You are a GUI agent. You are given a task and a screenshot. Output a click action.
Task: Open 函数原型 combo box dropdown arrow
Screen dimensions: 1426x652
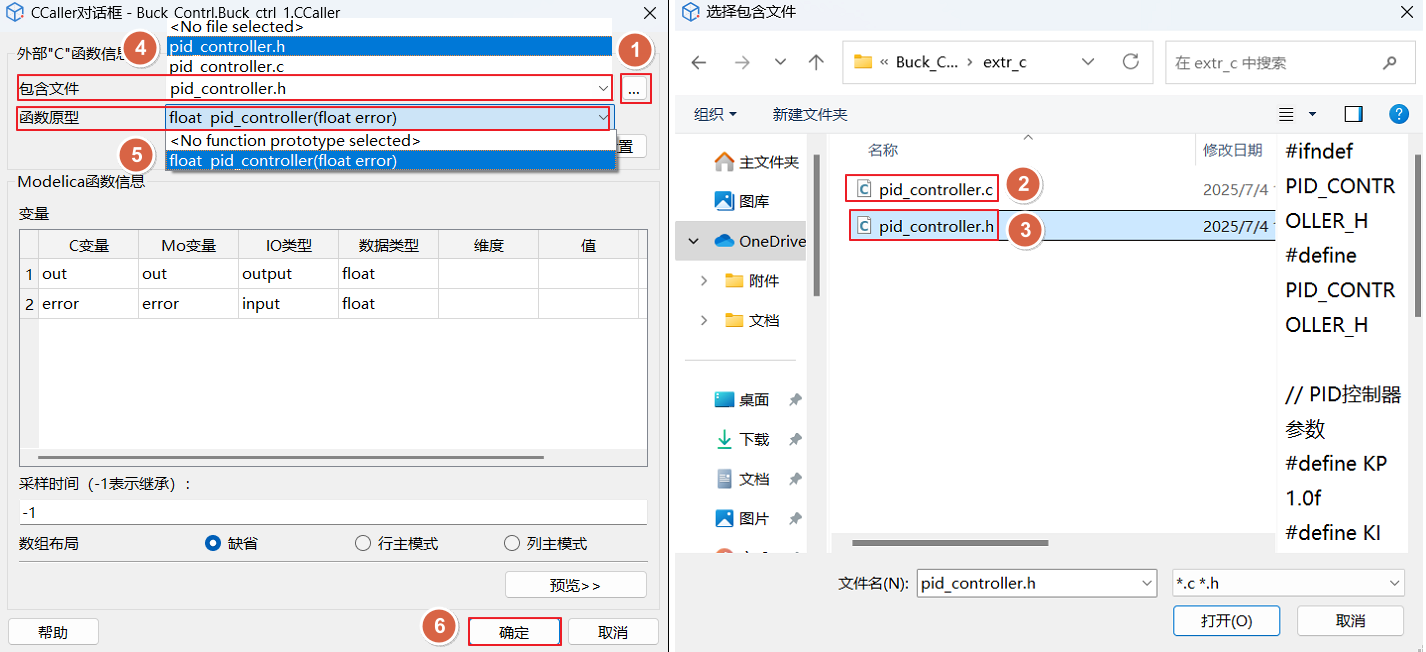coord(602,118)
